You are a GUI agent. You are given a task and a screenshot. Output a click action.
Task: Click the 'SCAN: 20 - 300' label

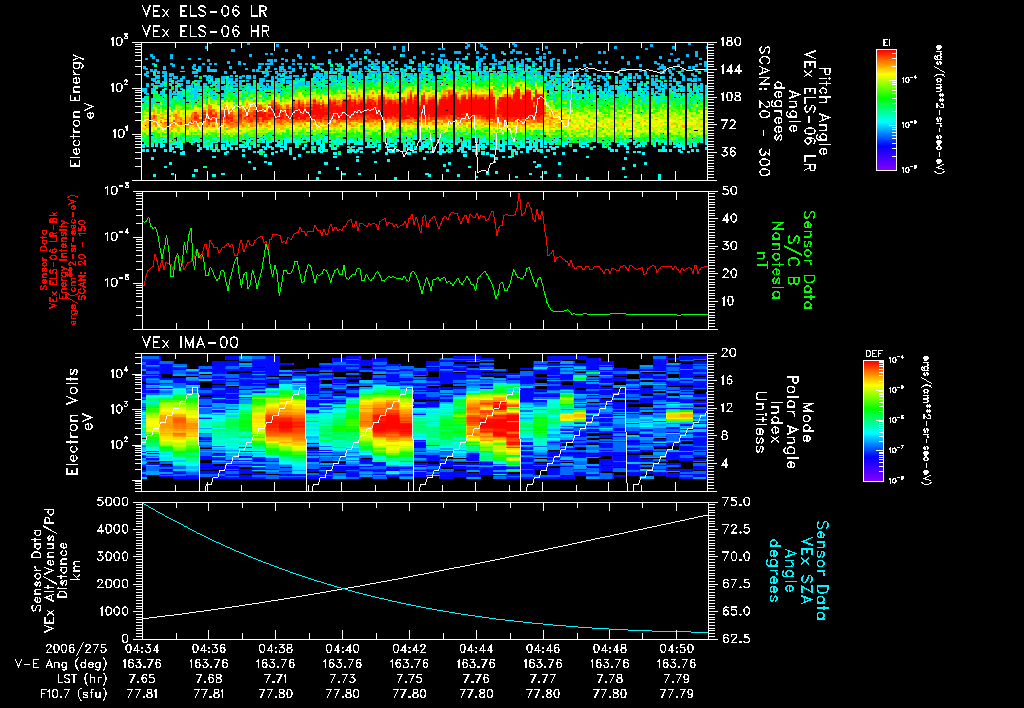coord(765,111)
